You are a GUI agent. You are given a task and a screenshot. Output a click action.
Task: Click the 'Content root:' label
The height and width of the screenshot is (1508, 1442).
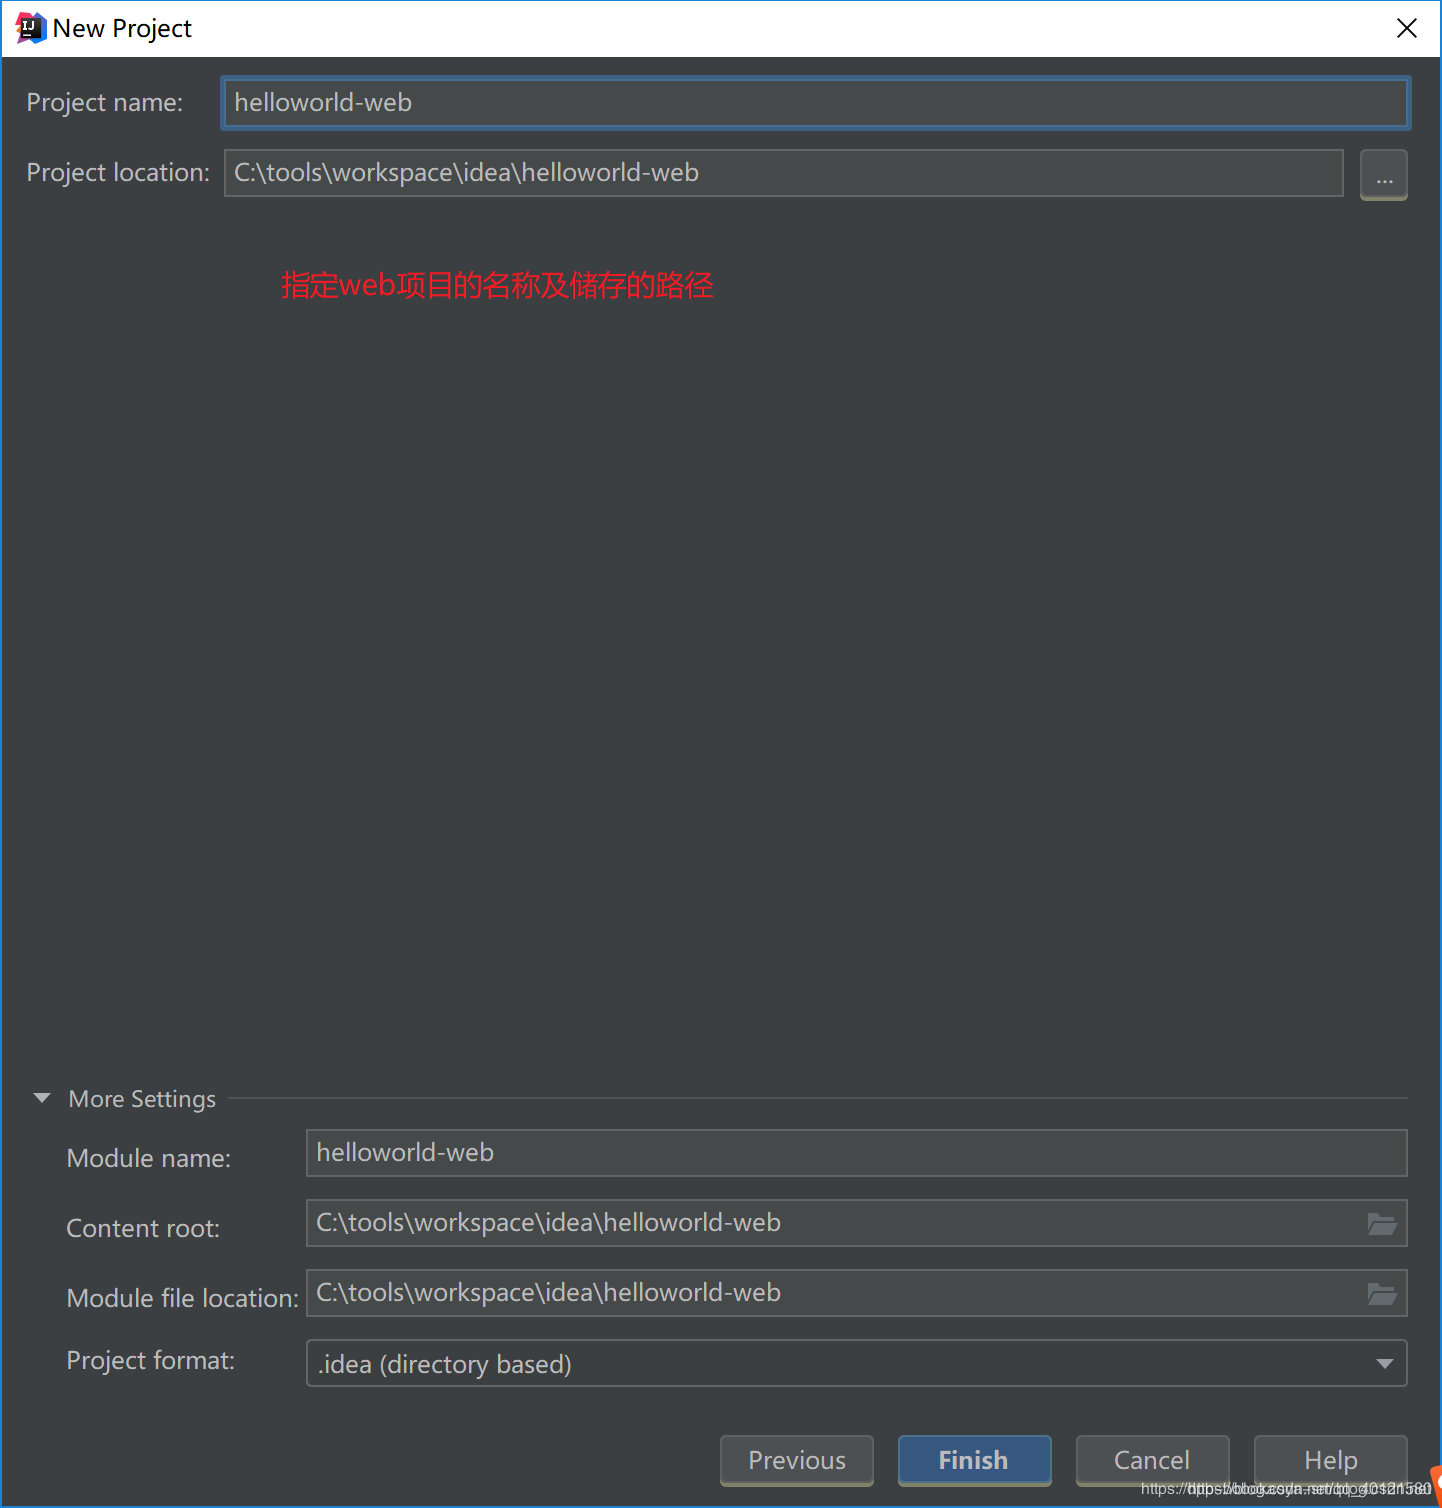[143, 1228]
